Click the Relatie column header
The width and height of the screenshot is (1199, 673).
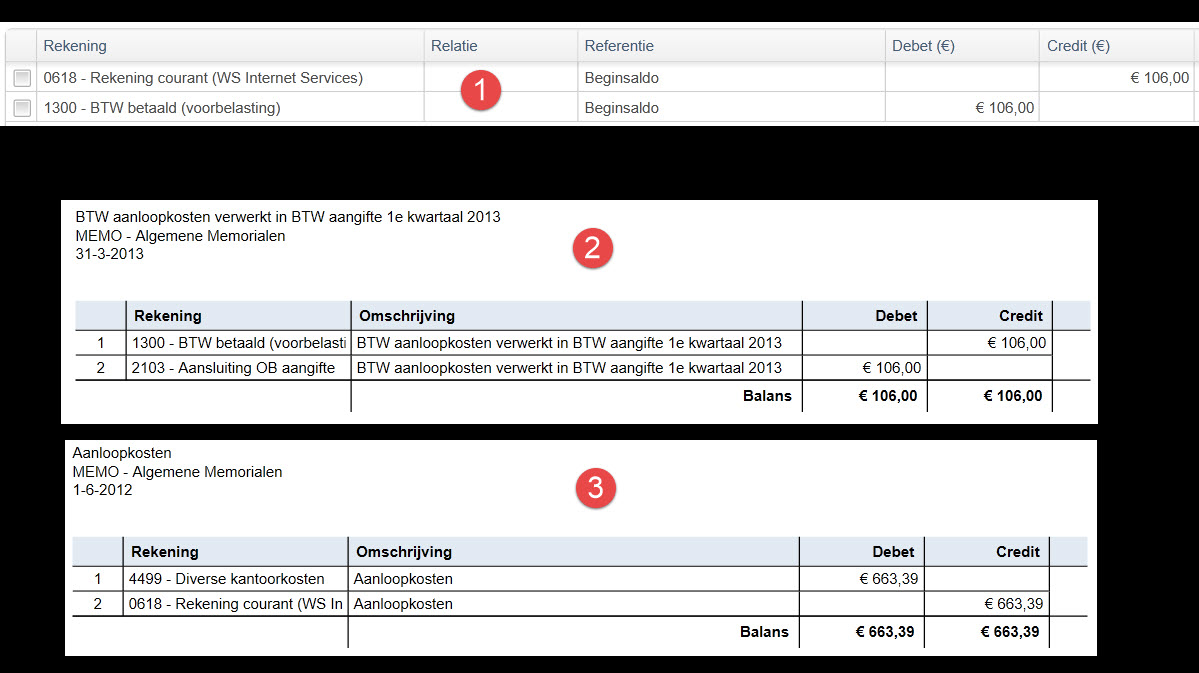point(454,46)
